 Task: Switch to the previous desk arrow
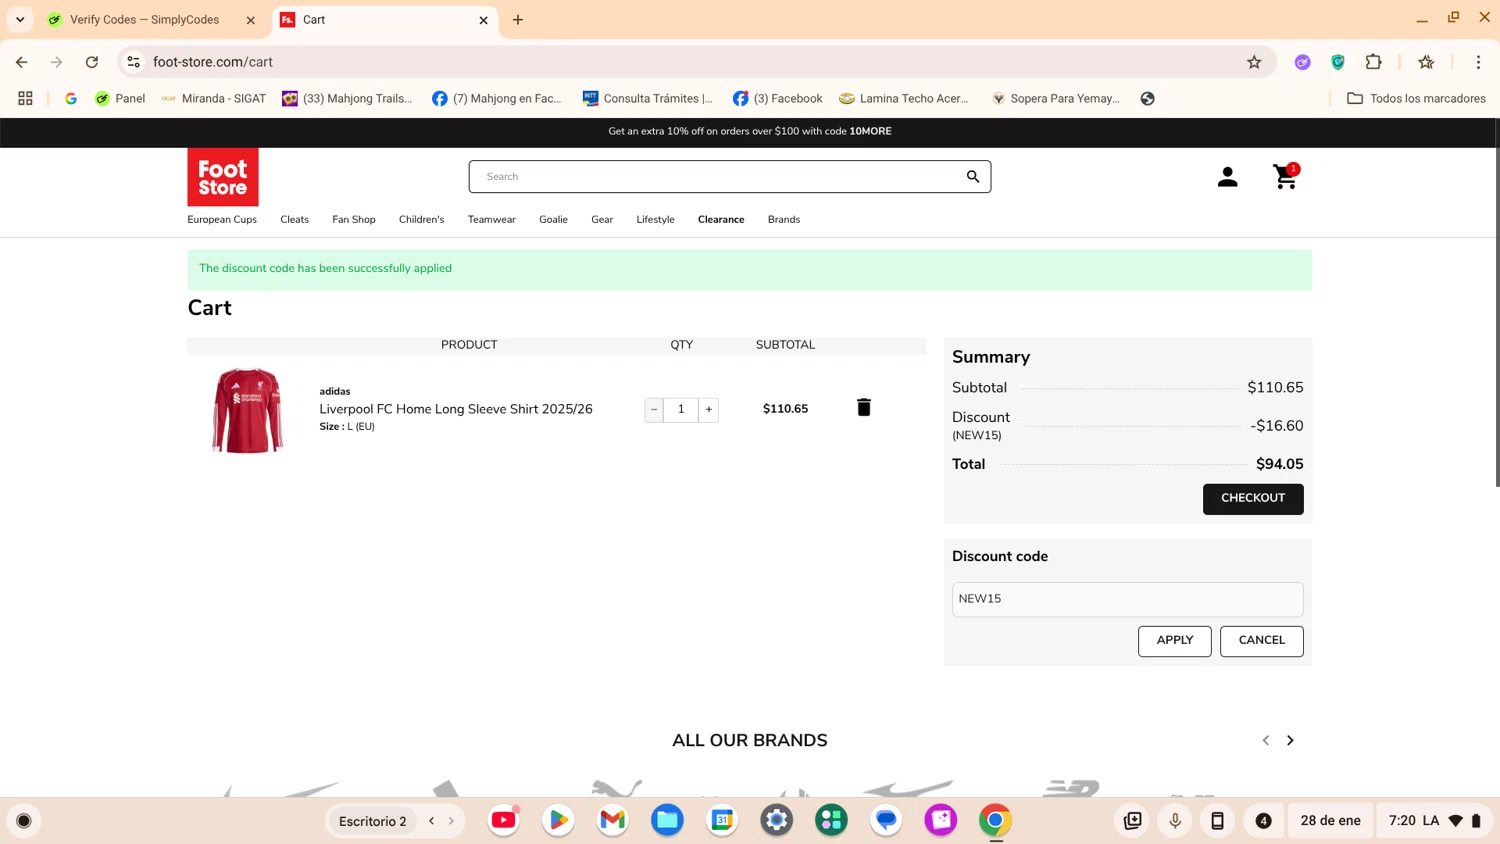pyautogui.click(x=432, y=821)
